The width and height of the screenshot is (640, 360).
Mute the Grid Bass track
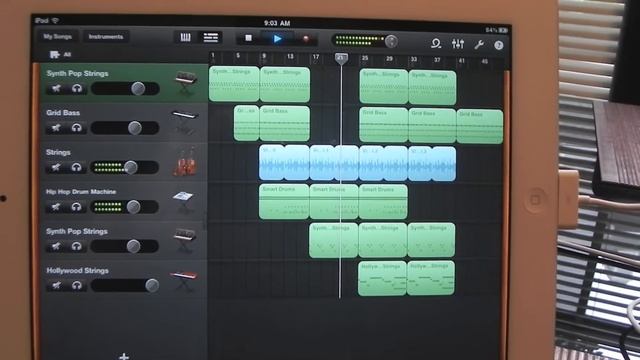pyautogui.click(x=56, y=128)
